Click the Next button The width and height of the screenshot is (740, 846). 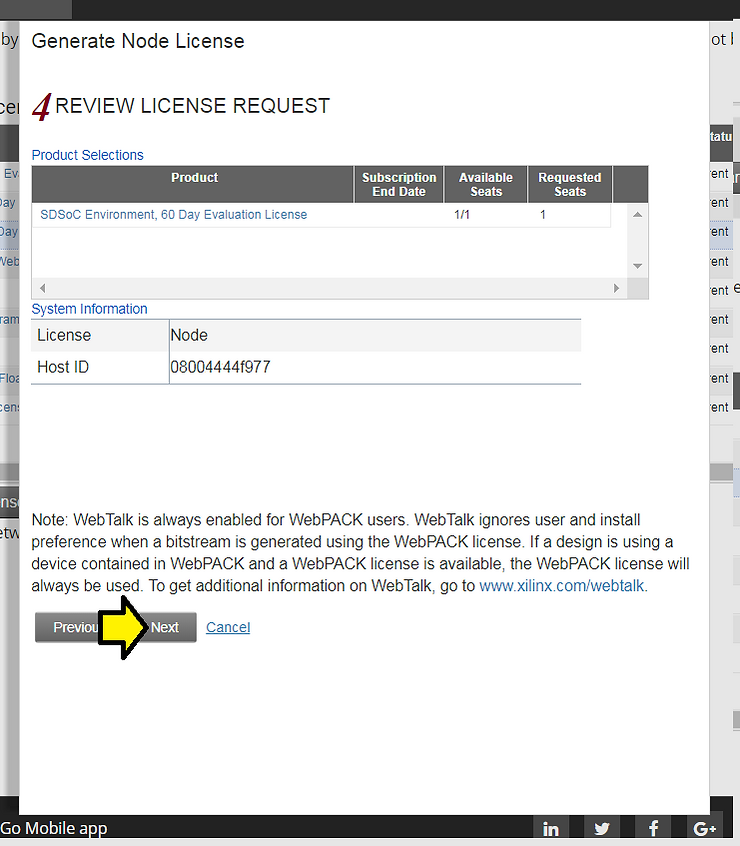click(x=166, y=627)
